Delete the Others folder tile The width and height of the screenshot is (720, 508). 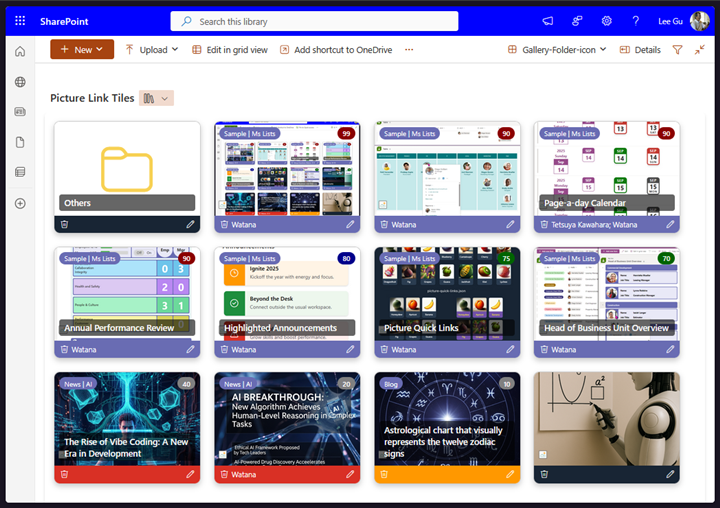click(65, 225)
